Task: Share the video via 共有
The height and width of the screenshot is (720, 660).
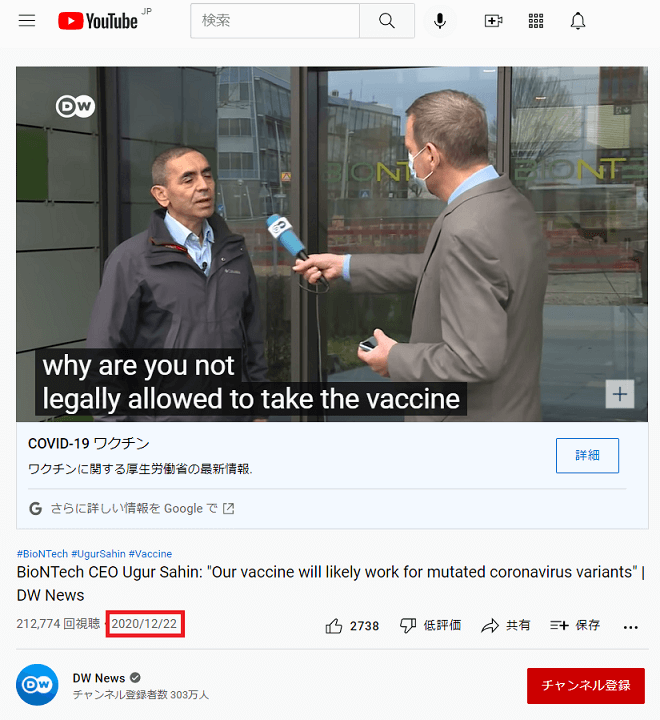Action: (506, 625)
